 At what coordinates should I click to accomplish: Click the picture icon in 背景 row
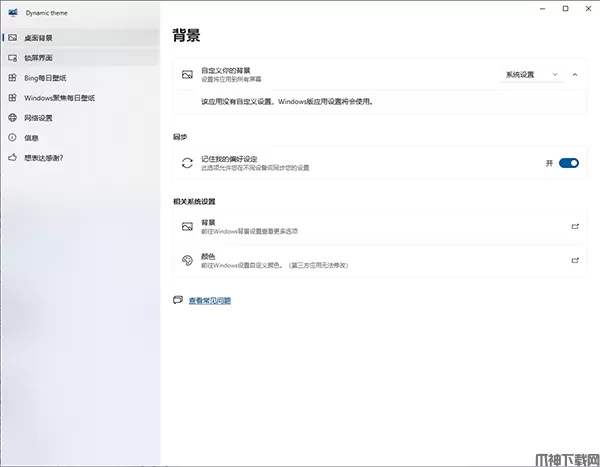[187, 227]
